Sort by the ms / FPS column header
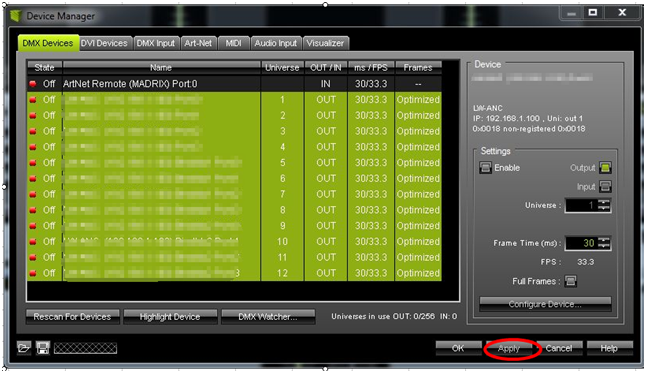Image resolution: width=646 pixels, height=373 pixels. click(x=371, y=68)
